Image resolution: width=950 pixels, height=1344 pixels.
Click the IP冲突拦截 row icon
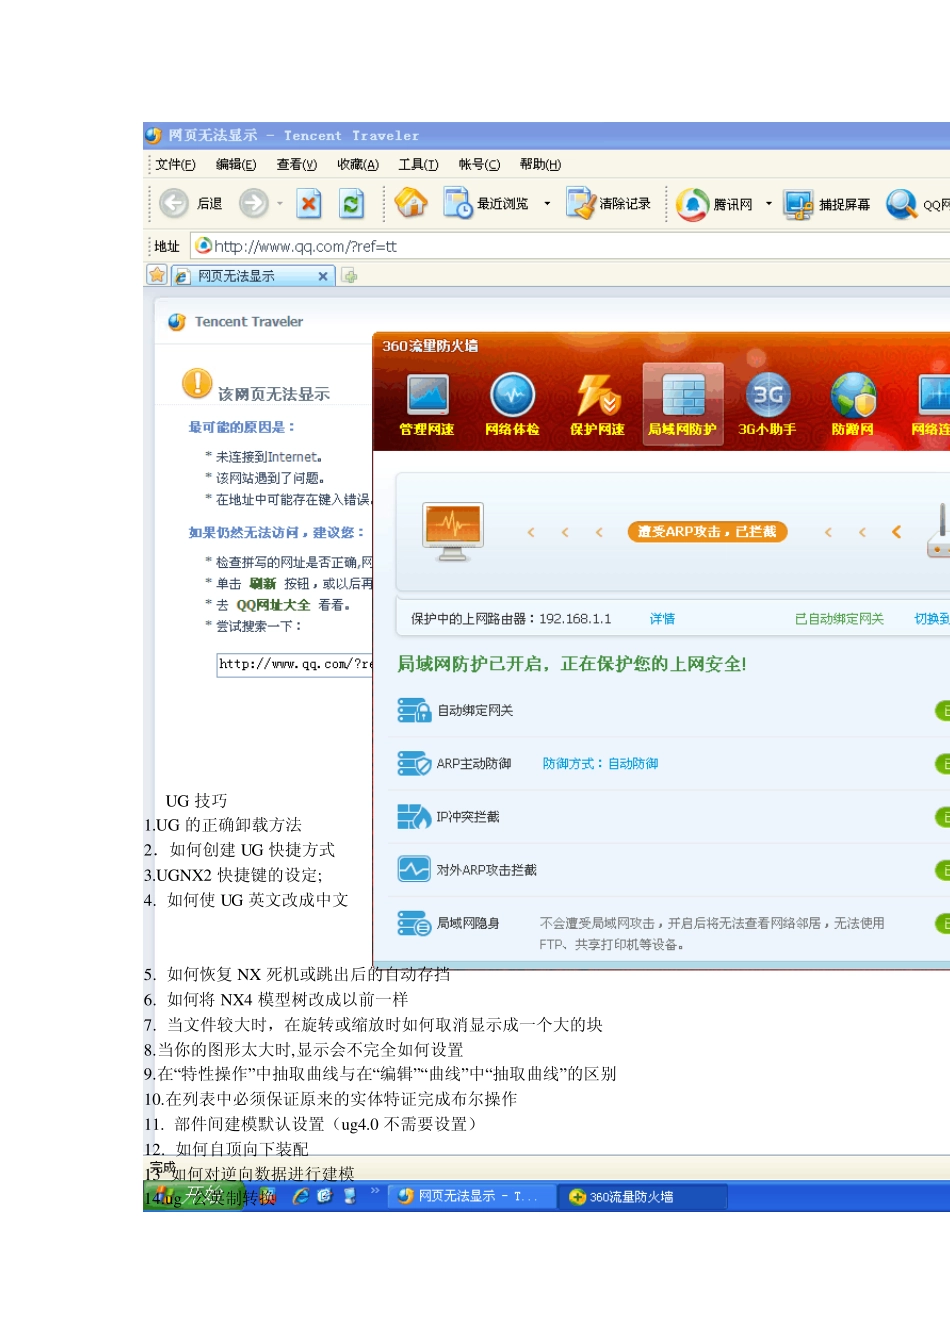tap(414, 817)
